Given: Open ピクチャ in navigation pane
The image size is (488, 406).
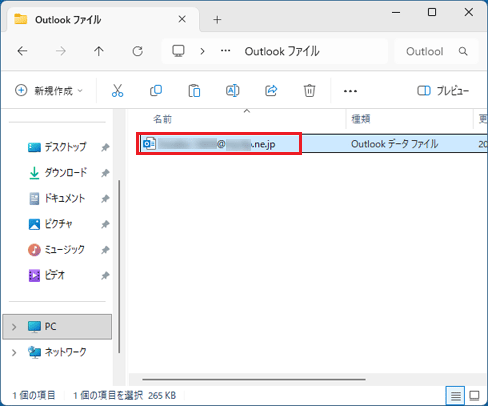Looking at the screenshot, I should (50, 224).
